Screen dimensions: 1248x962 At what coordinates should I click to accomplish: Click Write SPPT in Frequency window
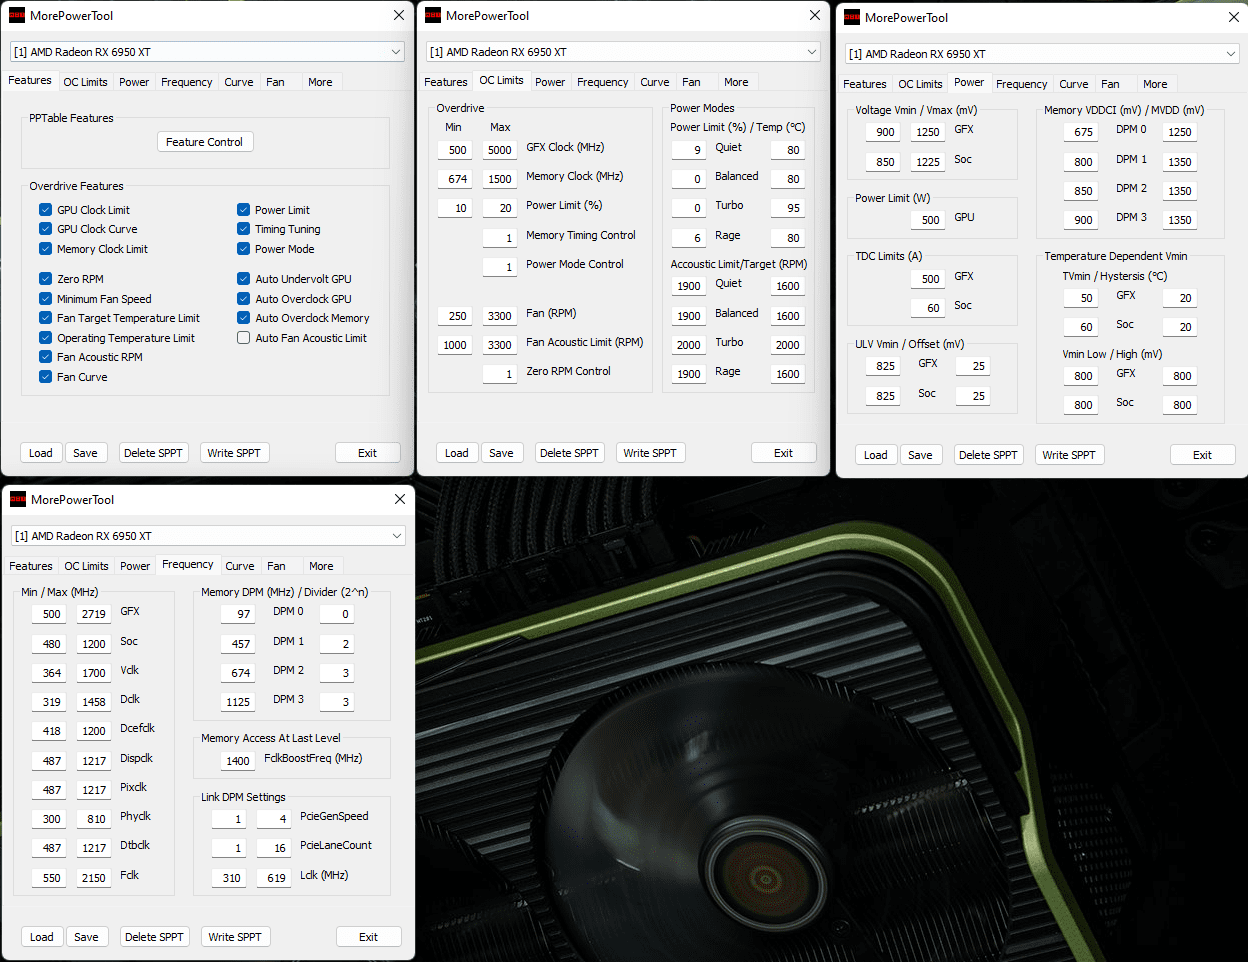[235, 937]
